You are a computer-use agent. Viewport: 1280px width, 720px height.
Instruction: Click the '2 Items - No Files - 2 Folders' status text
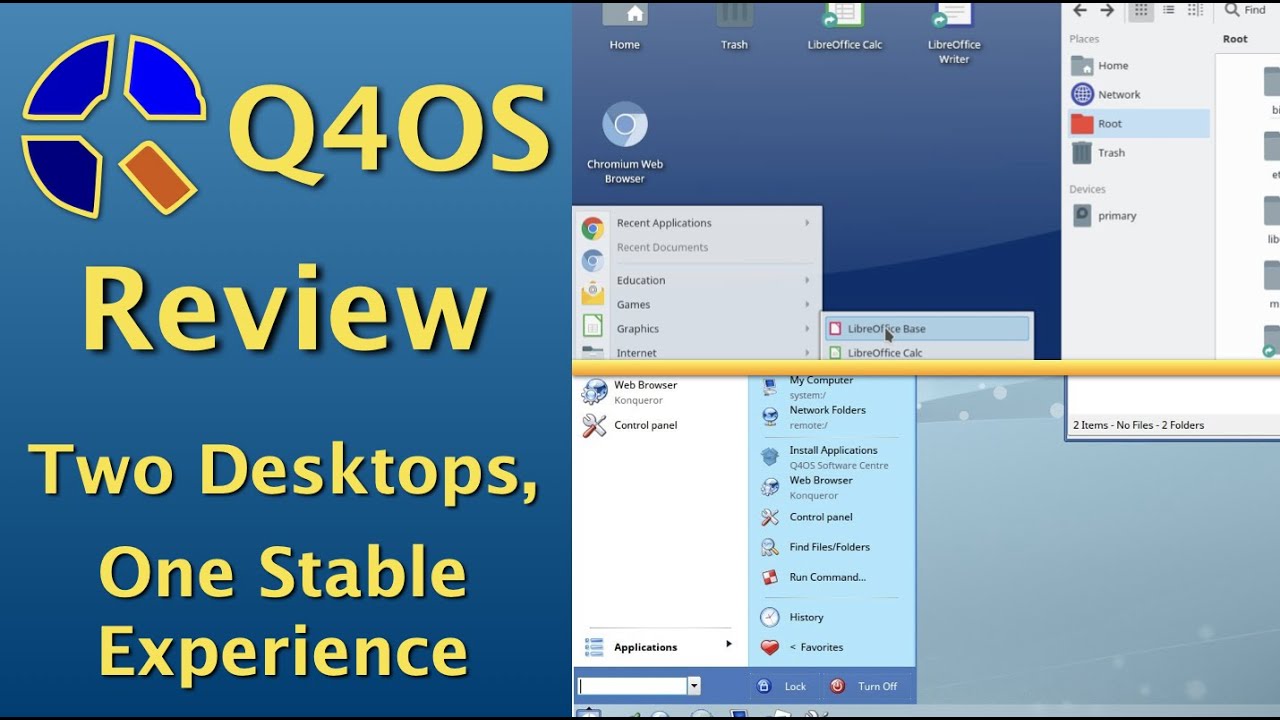tap(1138, 425)
